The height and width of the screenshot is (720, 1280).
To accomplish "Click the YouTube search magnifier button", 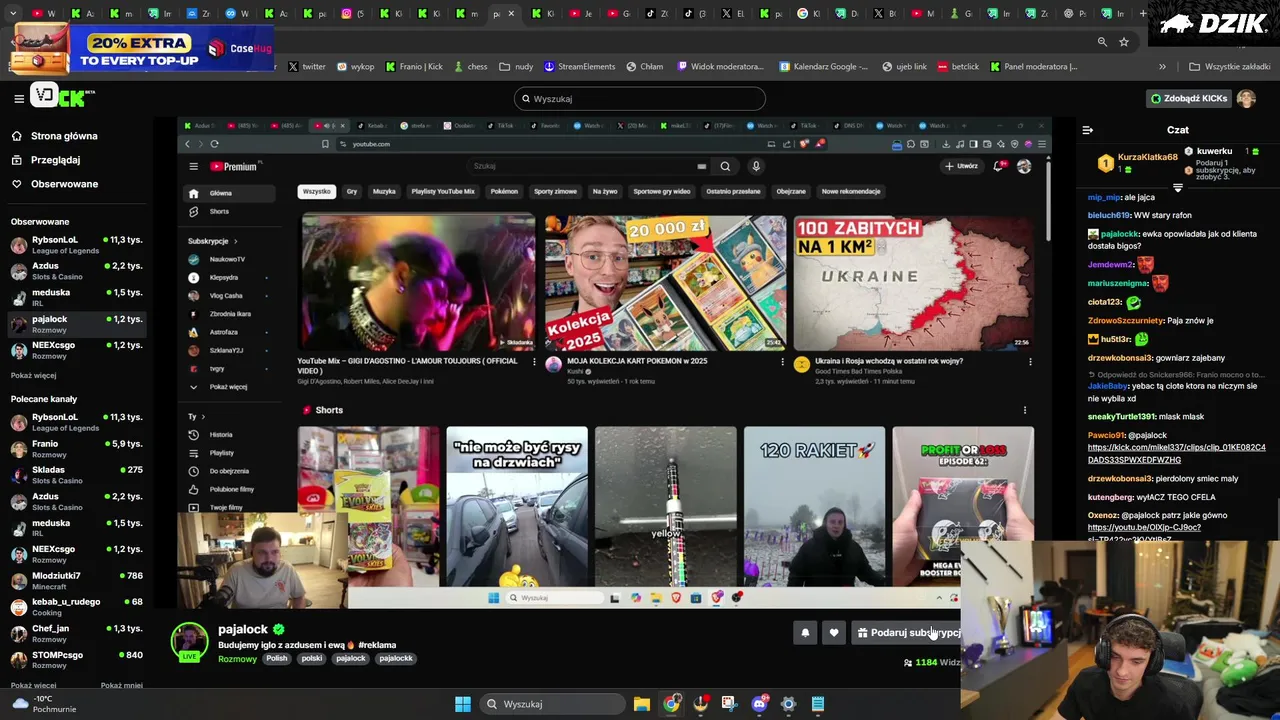I will click(x=725, y=166).
